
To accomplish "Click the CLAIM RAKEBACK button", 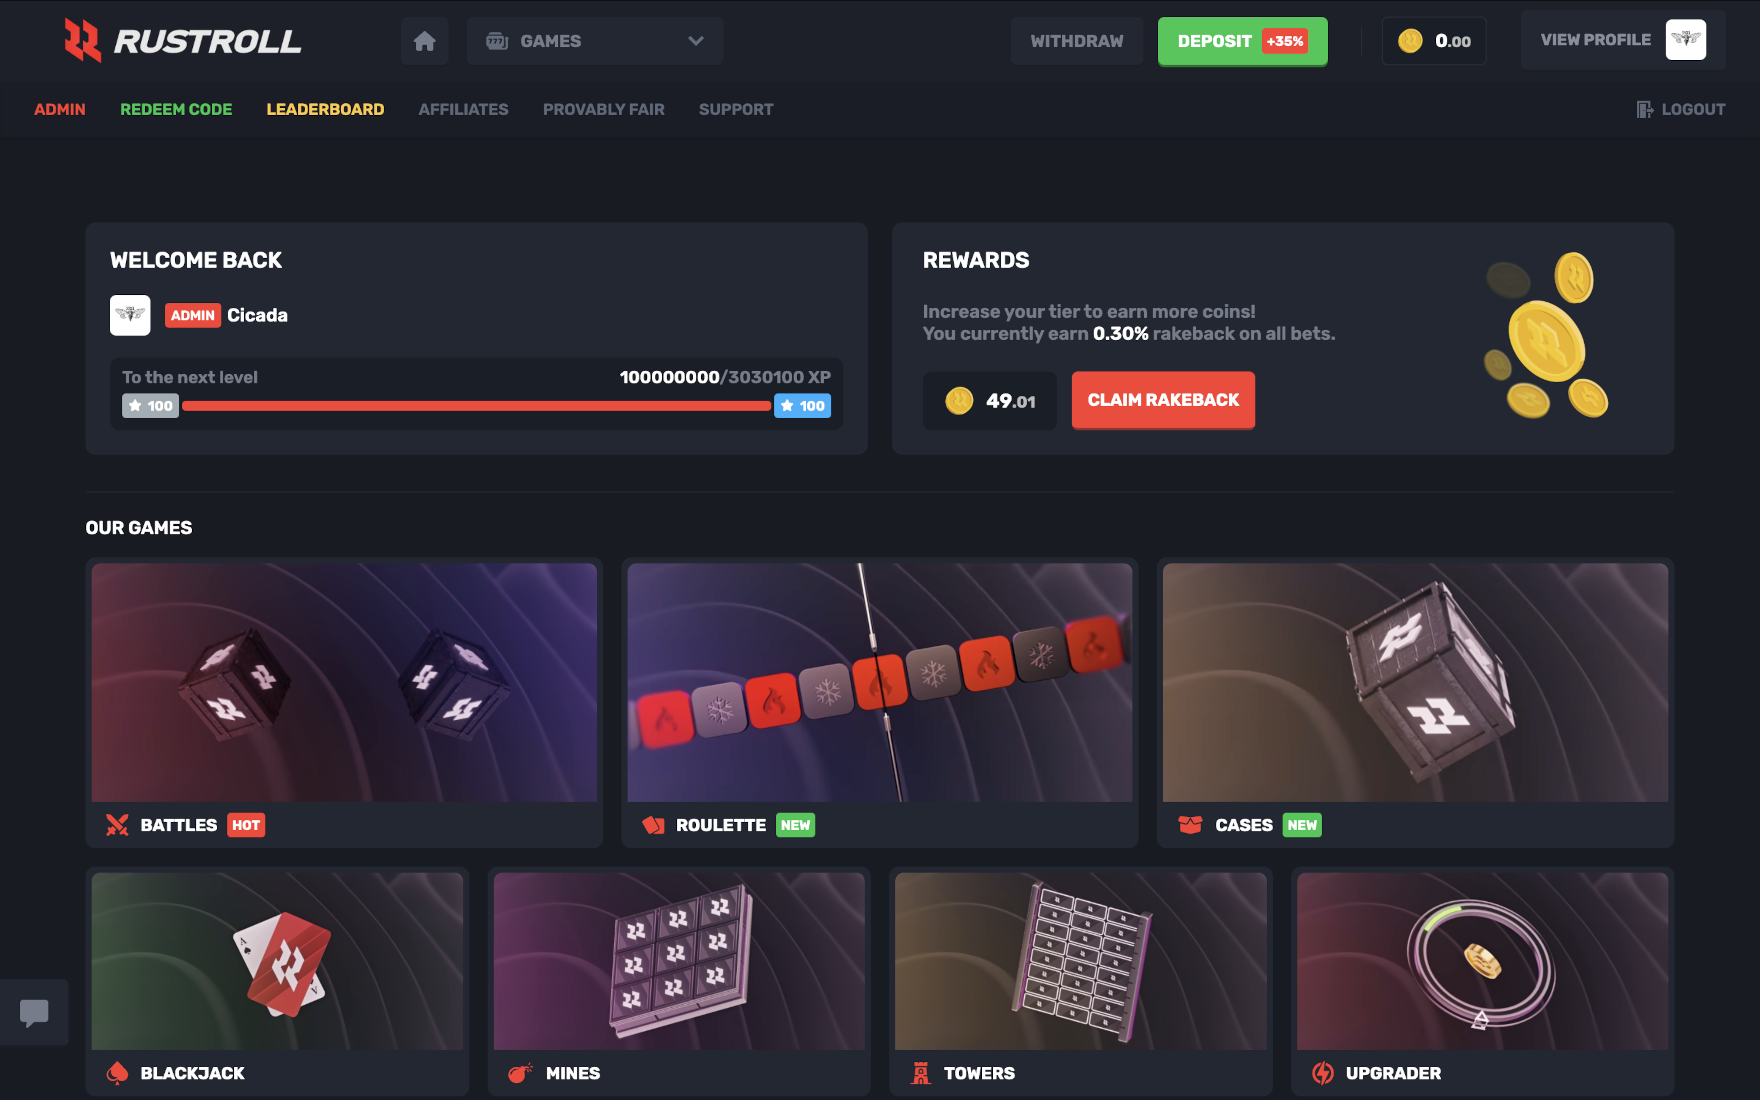I will (x=1163, y=400).
